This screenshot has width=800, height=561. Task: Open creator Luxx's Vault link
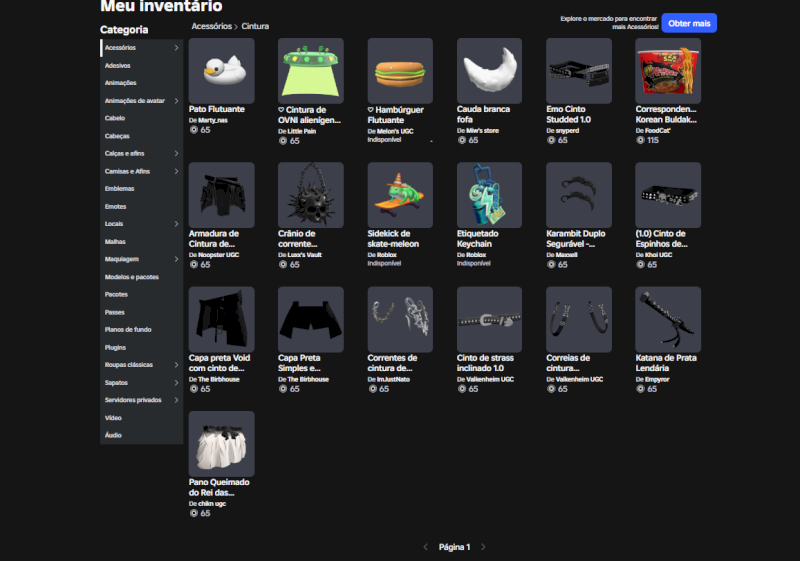click(305, 254)
